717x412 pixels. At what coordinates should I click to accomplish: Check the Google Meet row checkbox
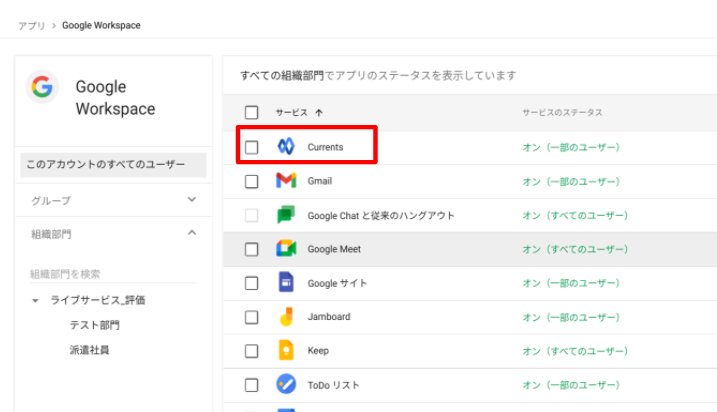(251, 249)
